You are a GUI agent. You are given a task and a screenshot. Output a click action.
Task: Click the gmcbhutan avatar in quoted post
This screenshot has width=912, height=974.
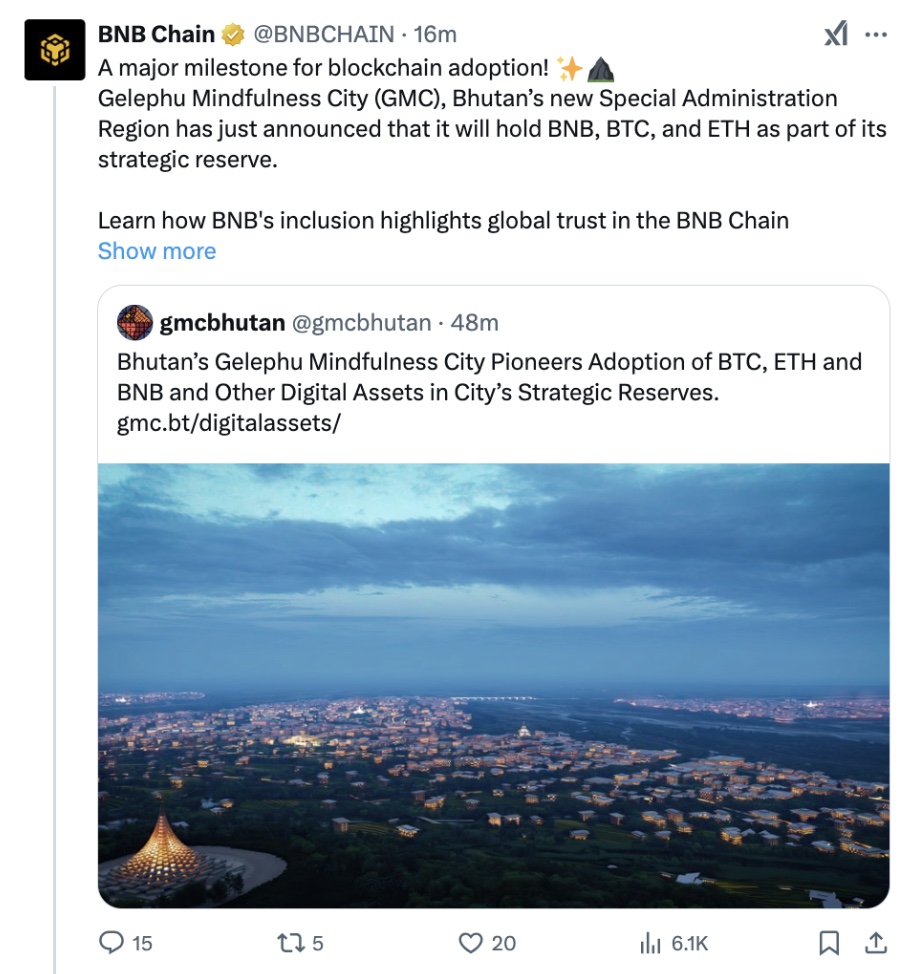pyautogui.click(x=135, y=323)
